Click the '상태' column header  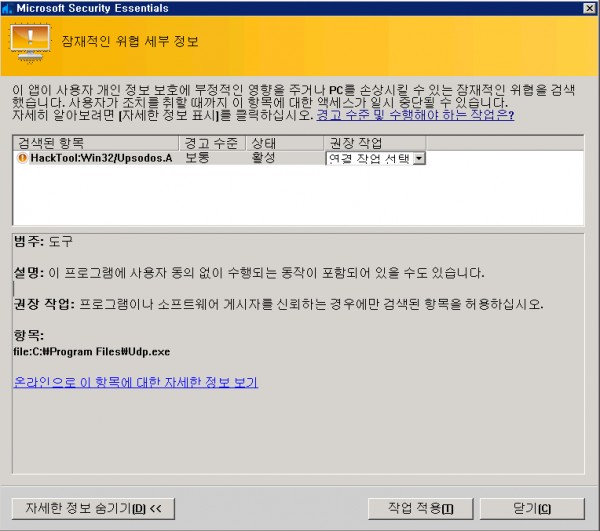pyautogui.click(x=285, y=143)
